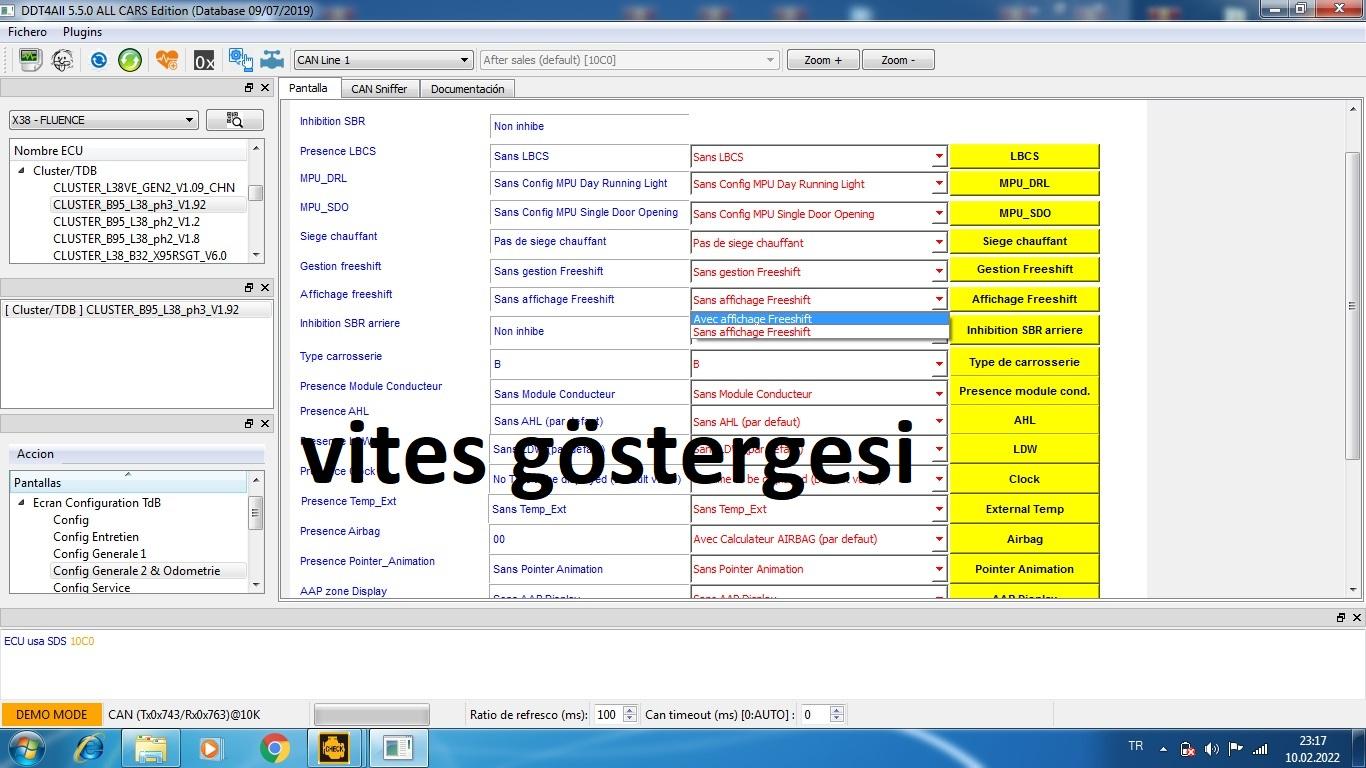Open the 0x hex tool icon

click(204, 61)
